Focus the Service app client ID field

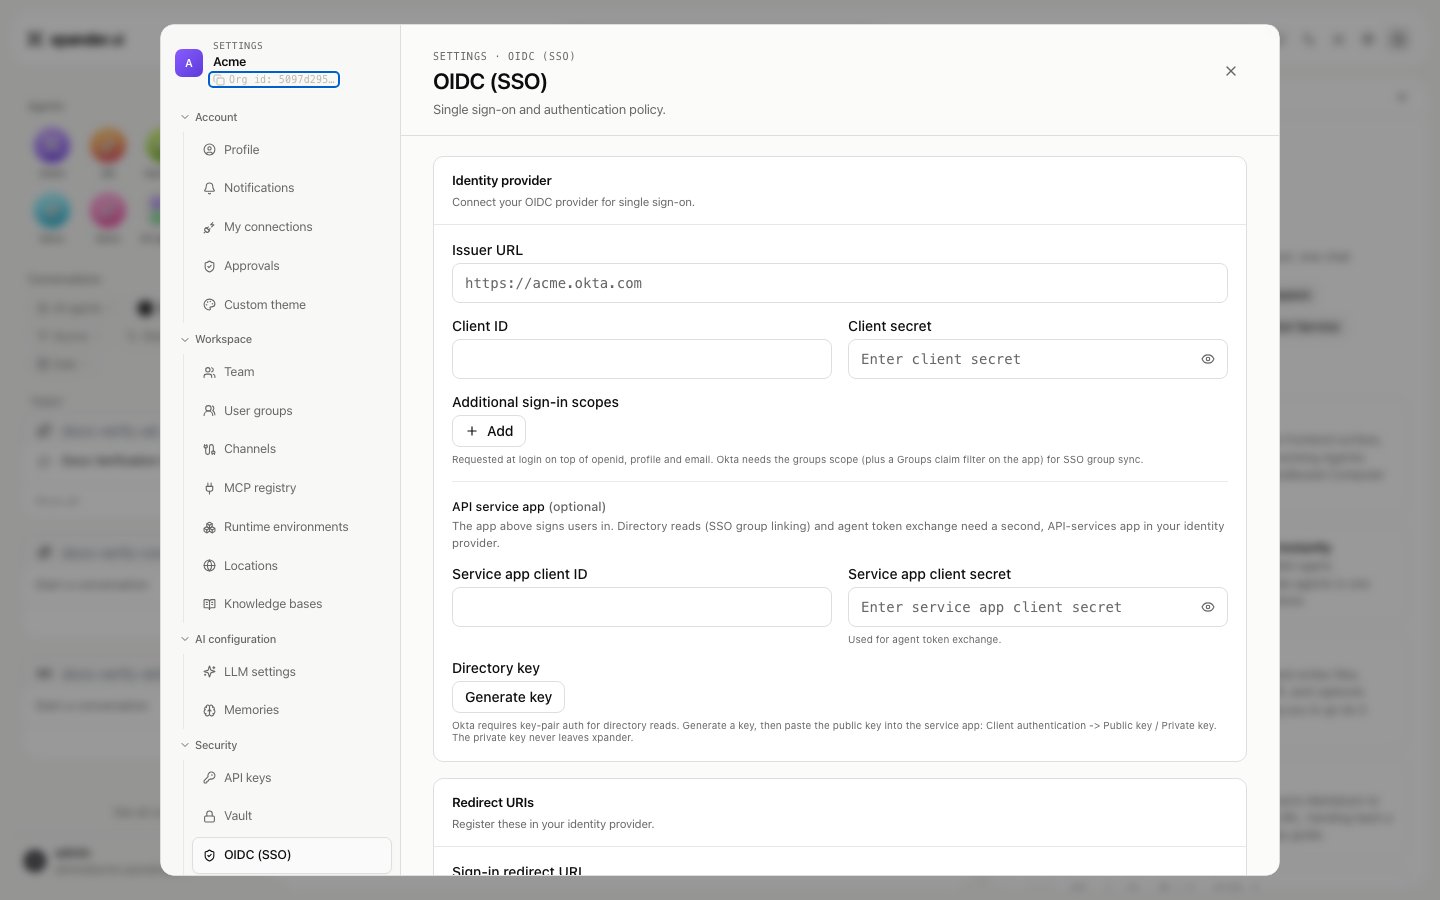pyautogui.click(x=642, y=607)
